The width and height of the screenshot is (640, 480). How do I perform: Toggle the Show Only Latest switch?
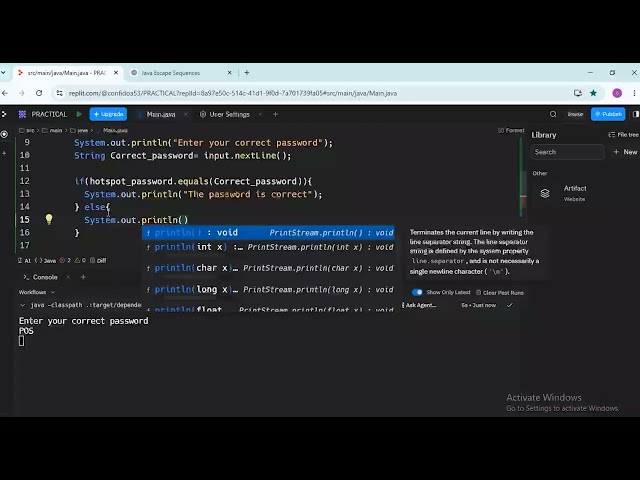tap(417, 292)
